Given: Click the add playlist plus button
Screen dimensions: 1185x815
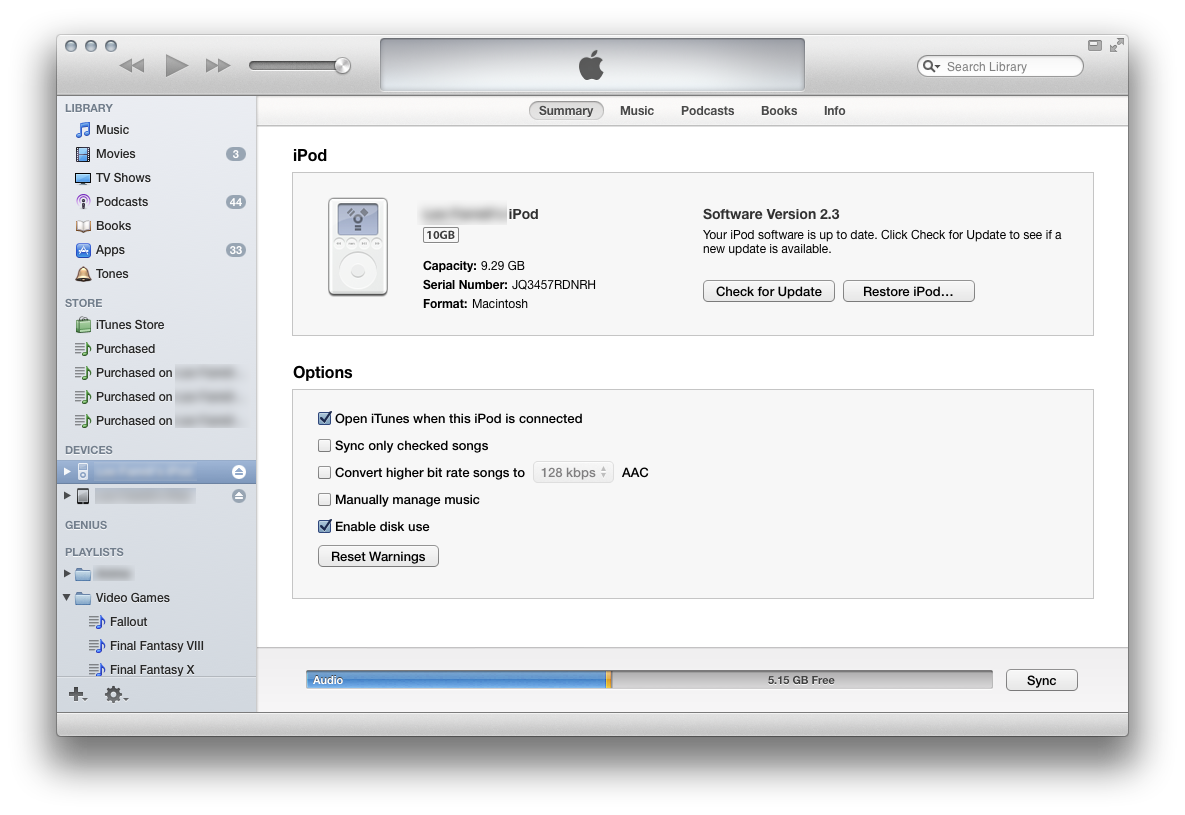Looking at the screenshot, I should coord(77,694).
